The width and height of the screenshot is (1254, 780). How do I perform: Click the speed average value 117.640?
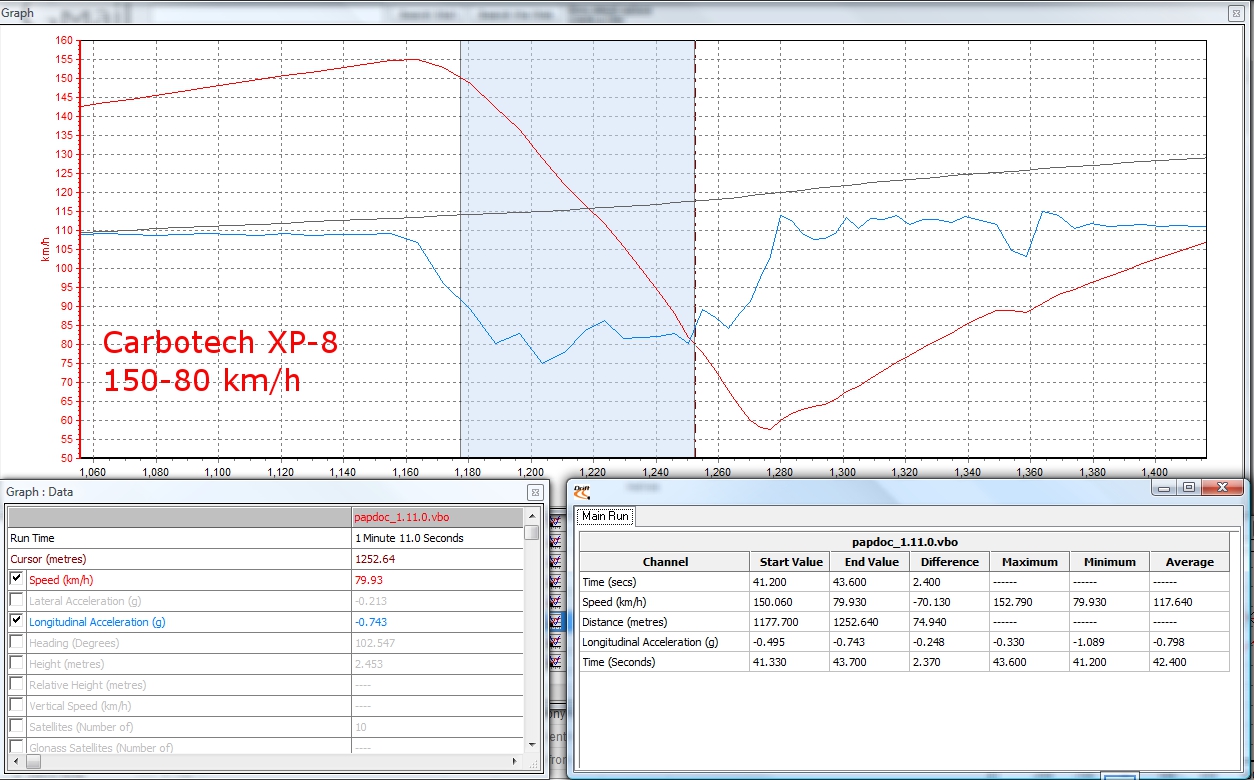click(x=1174, y=602)
